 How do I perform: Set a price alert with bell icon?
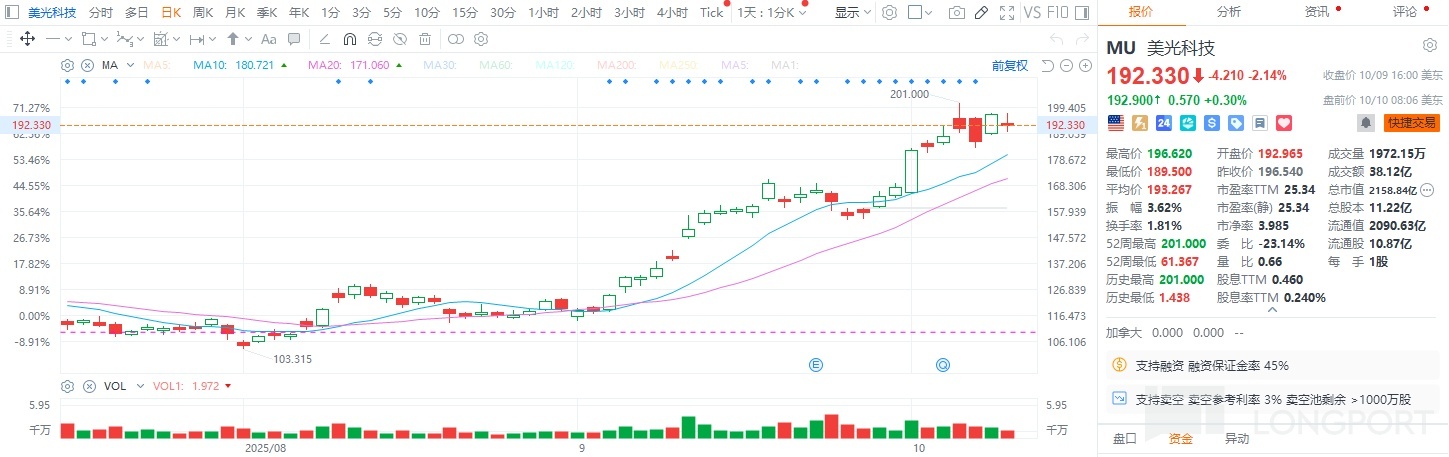point(1365,123)
